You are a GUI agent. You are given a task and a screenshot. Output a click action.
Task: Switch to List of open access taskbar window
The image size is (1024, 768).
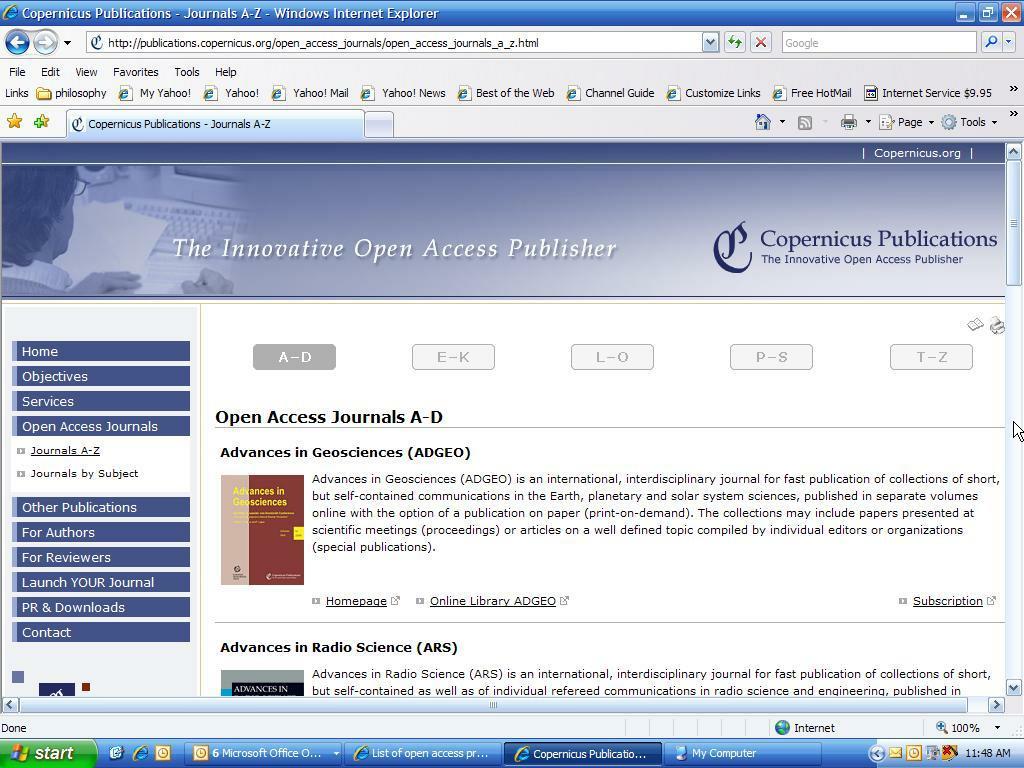pyautogui.click(x=423, y=753)
